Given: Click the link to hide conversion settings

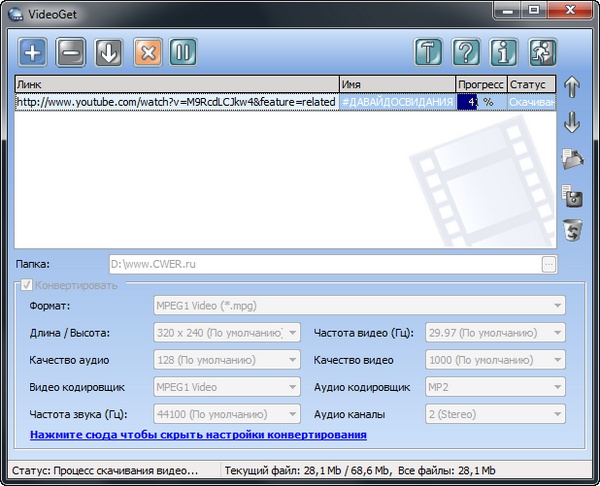Looking at the screenshot, I should (198, 435).
